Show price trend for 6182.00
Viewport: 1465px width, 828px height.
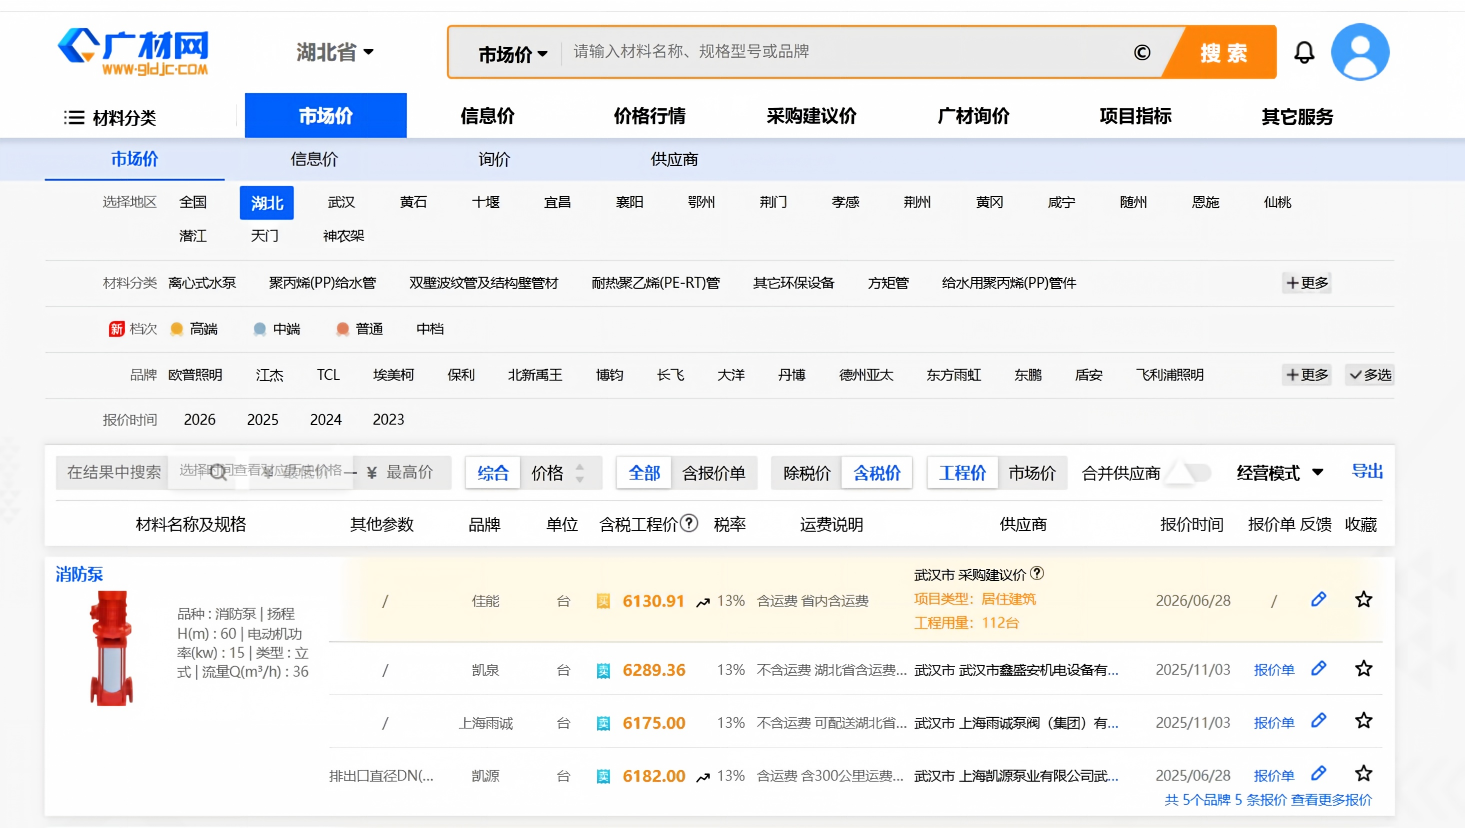click(x=703, y=777)
